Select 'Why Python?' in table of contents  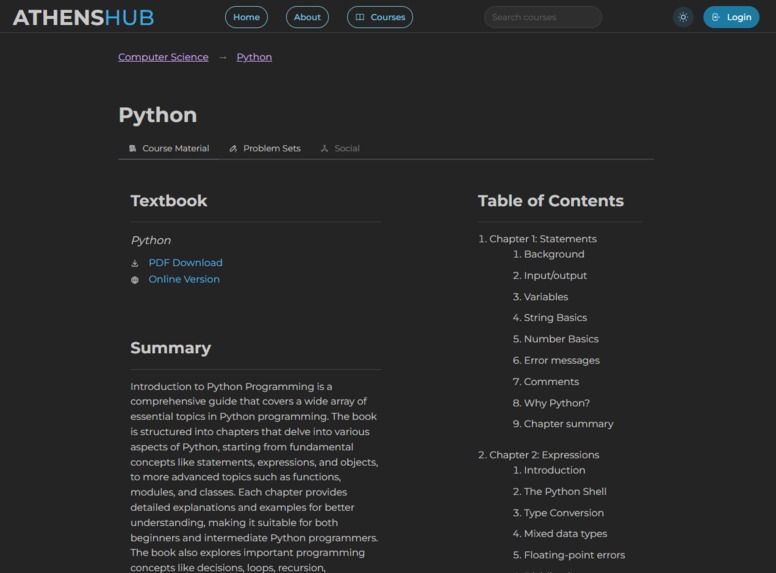[557, 403]
